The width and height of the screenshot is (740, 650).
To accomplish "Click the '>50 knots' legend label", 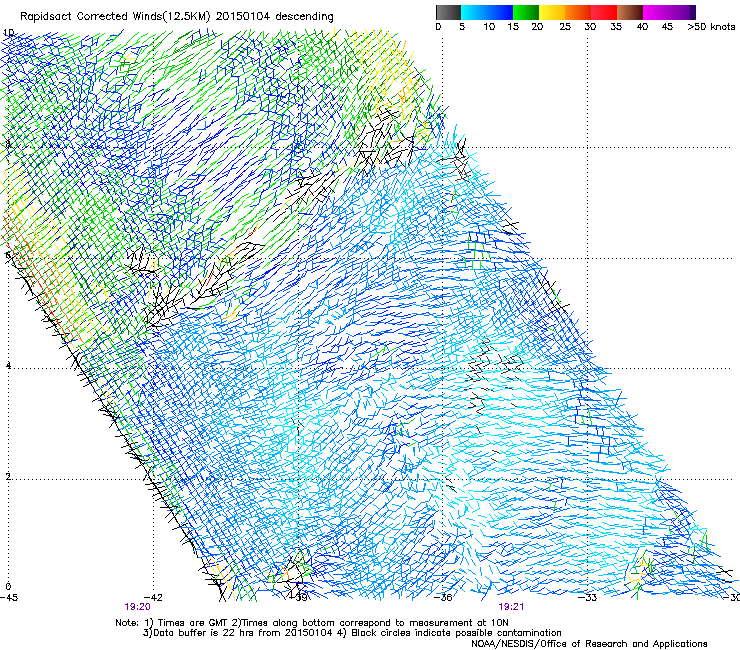I will point(711,27).
